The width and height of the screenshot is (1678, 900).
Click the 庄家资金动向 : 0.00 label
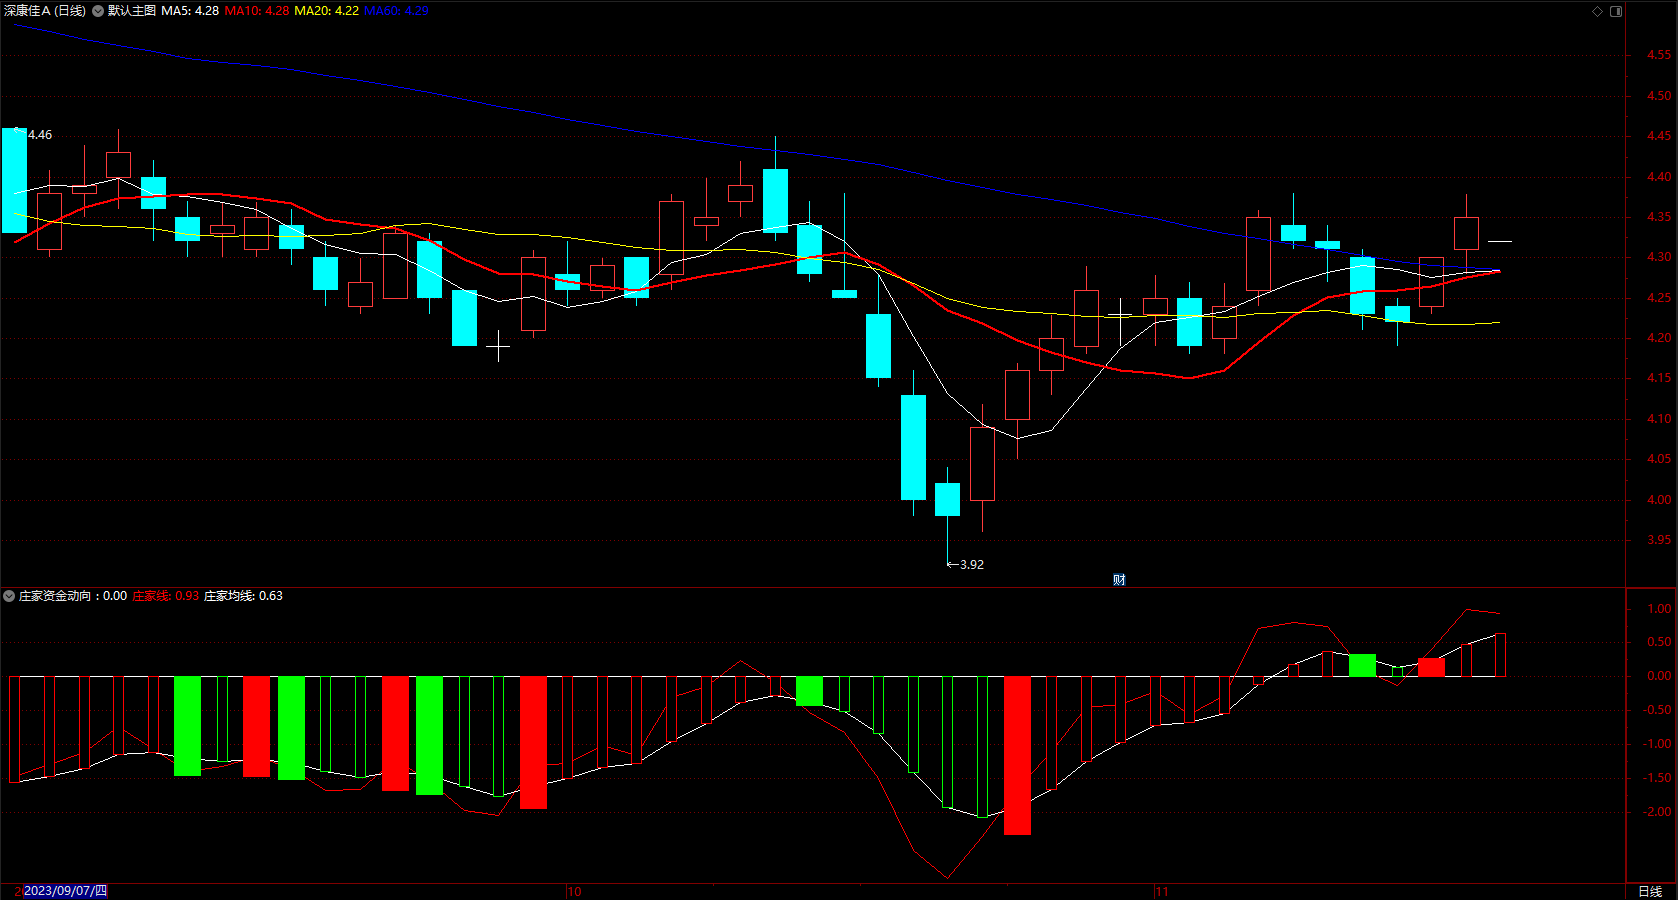pos(73,596)
